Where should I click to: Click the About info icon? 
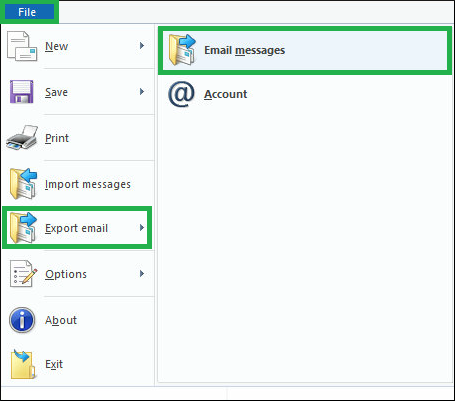pos(22,320)
